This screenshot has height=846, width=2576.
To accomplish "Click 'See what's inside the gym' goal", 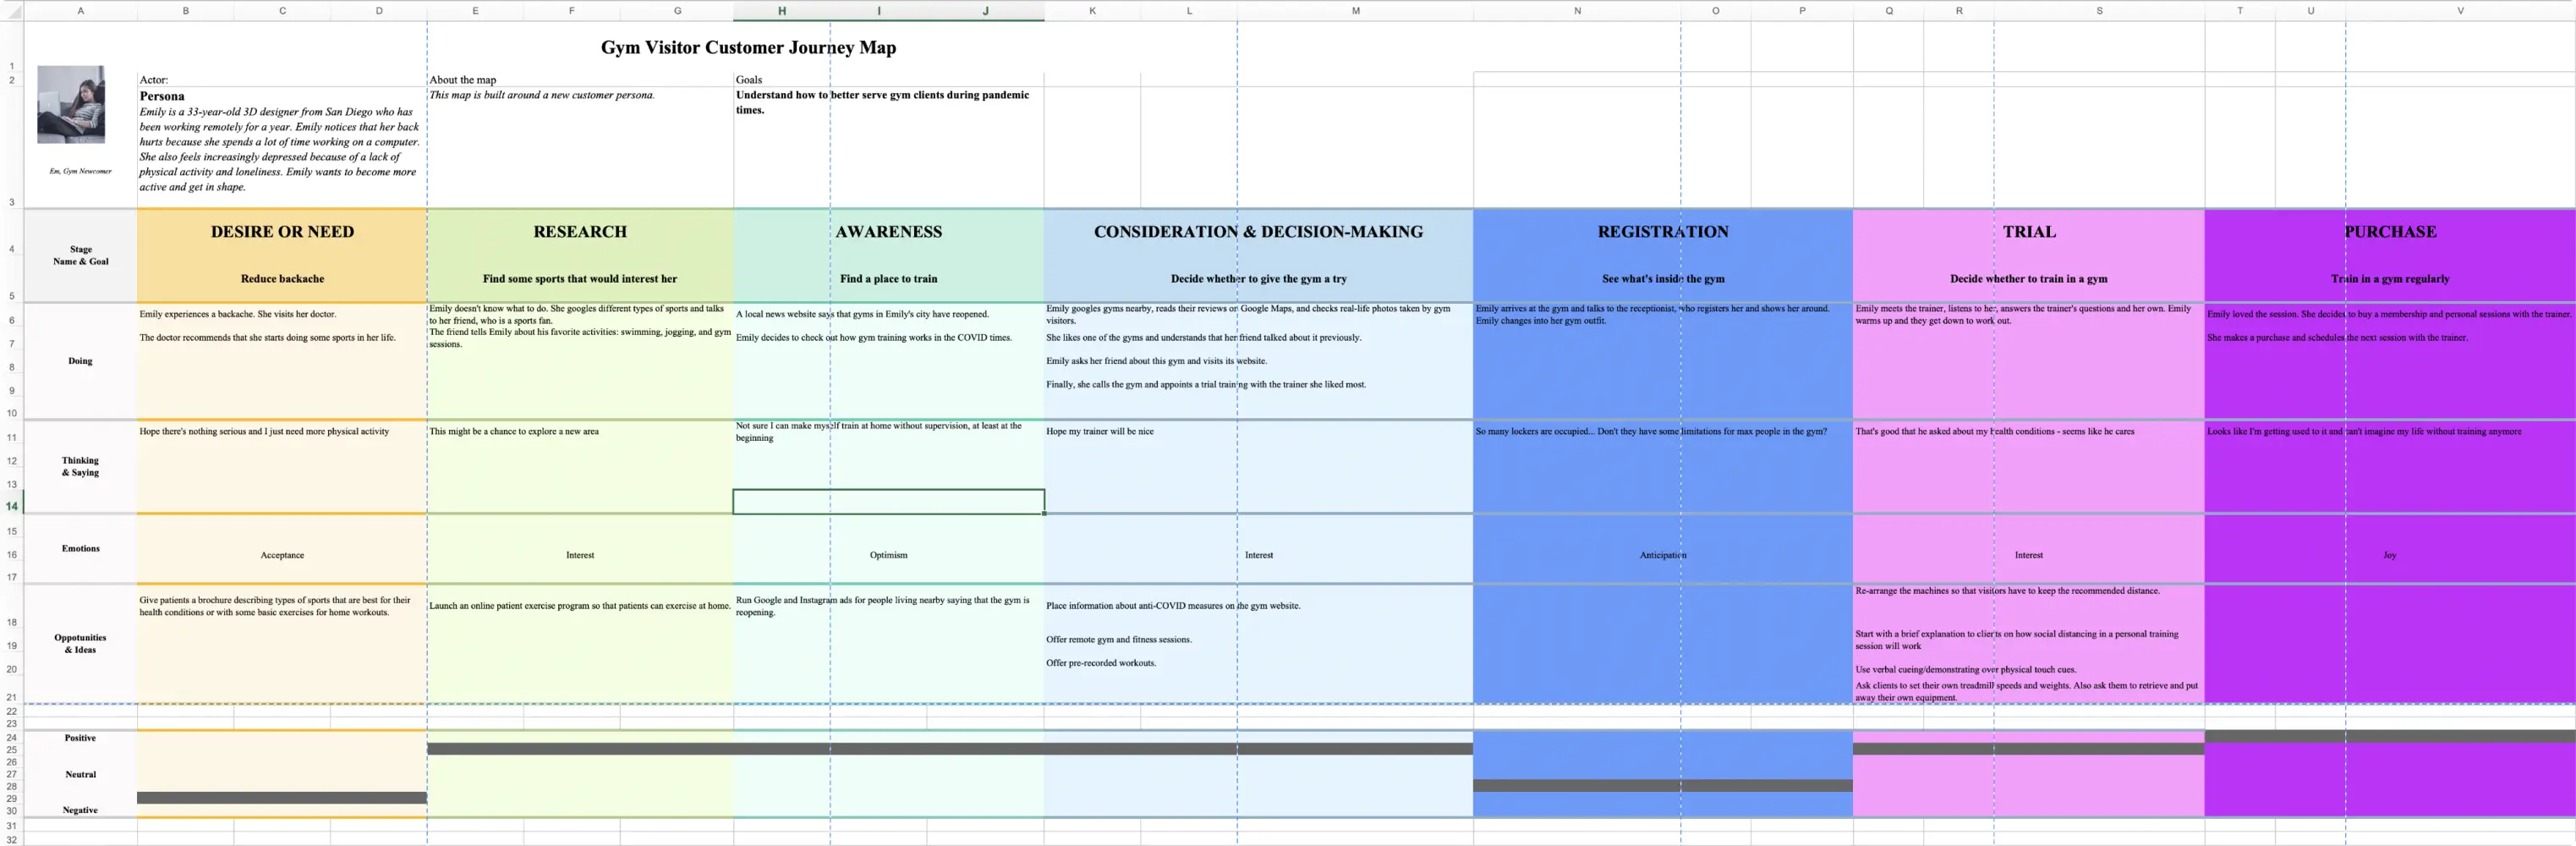I will pyautogui.click(x=1663, y=279).
